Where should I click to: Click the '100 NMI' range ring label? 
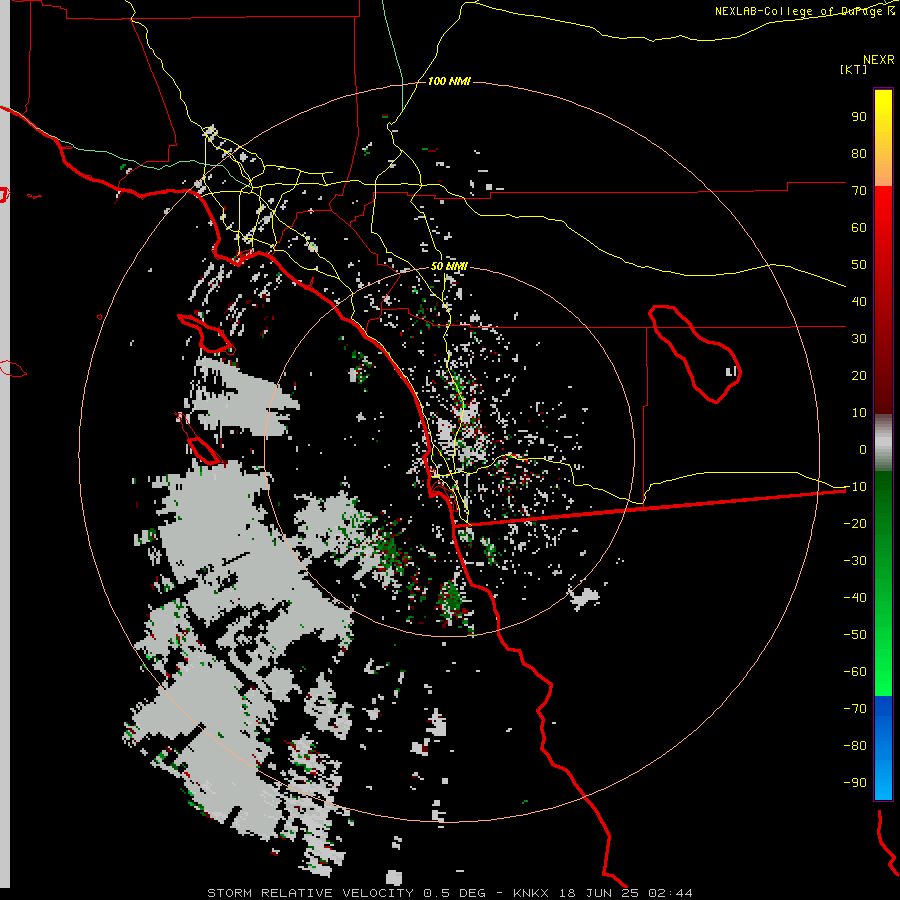pyautogui.click(x=449, y=82)
